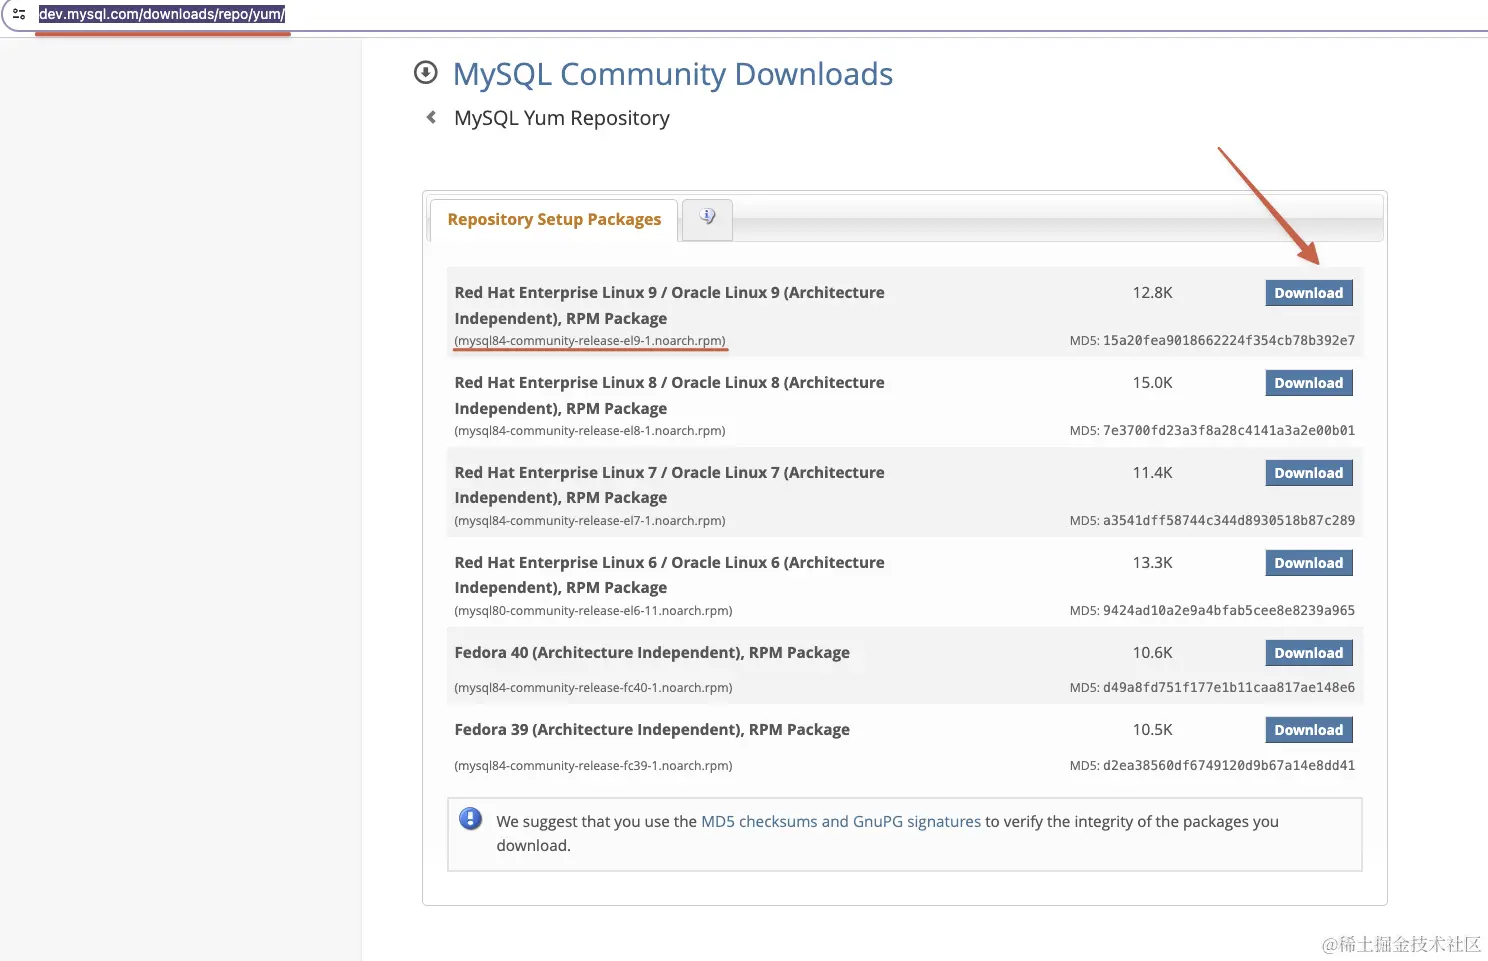Click filename mysql84-community-release-fc39-1.noarch.rpm
The height and width of the screenshot is (961, 1488).
[x=593, y=766]
